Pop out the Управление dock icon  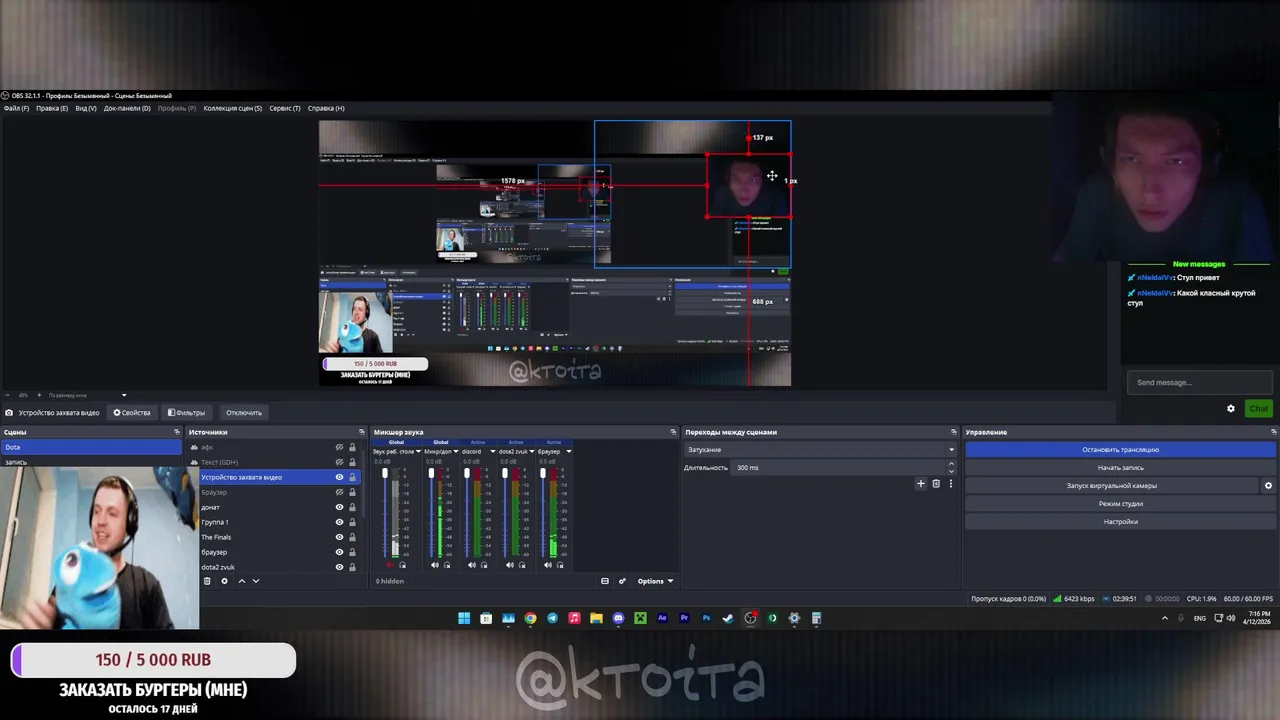coord(1273,432)
